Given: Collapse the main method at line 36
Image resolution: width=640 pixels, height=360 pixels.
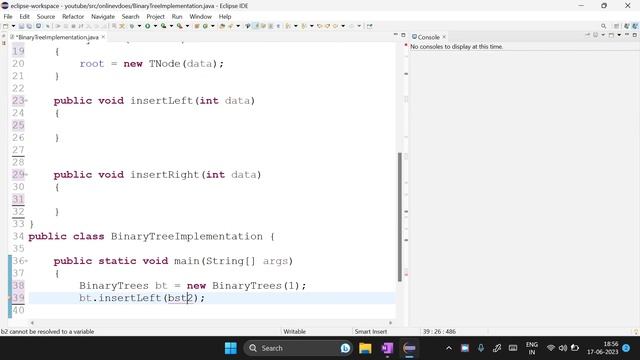Looking at the screenshot, I should pyautogui.click(x=26, y=260).
